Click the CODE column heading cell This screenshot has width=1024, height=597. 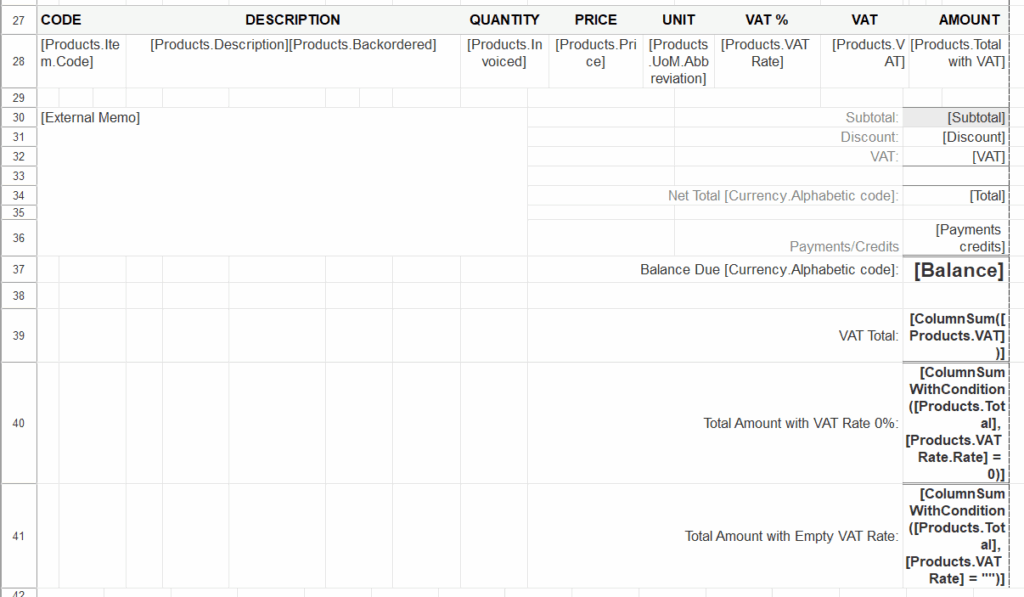pos(82,20)
